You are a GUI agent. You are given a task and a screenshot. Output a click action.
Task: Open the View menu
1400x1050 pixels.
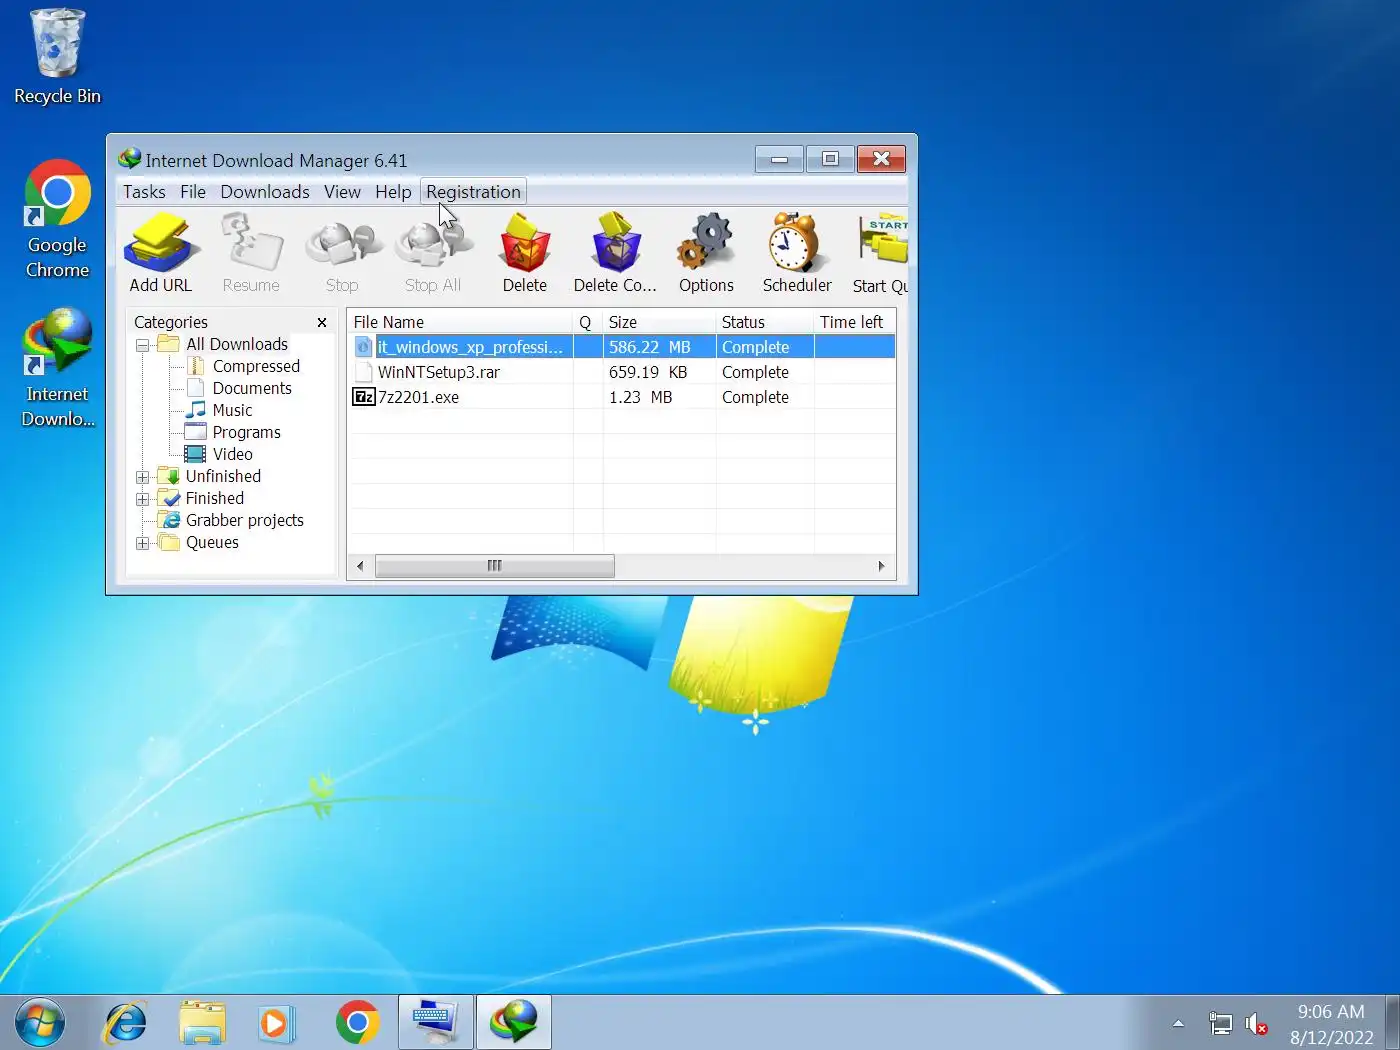(x=342, y=192)
